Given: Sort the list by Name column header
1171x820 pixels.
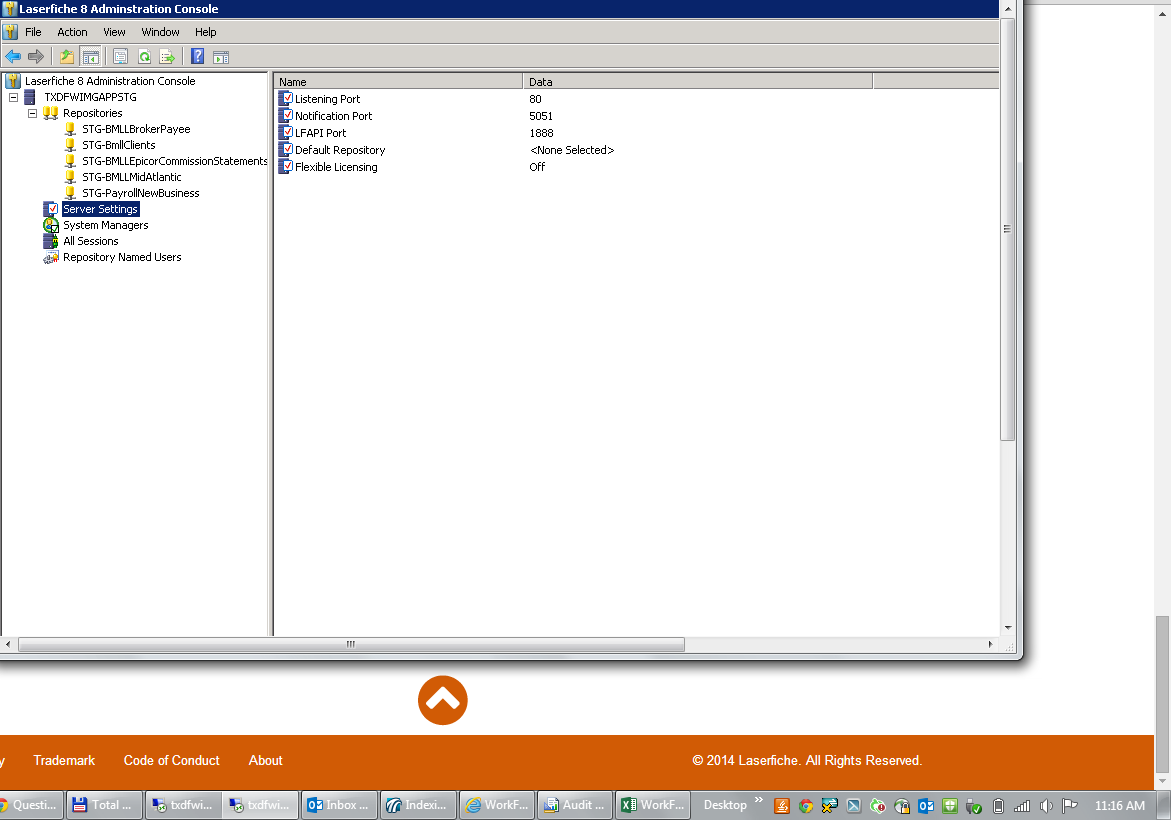Looking at the screenshot, I should point(398,82).
